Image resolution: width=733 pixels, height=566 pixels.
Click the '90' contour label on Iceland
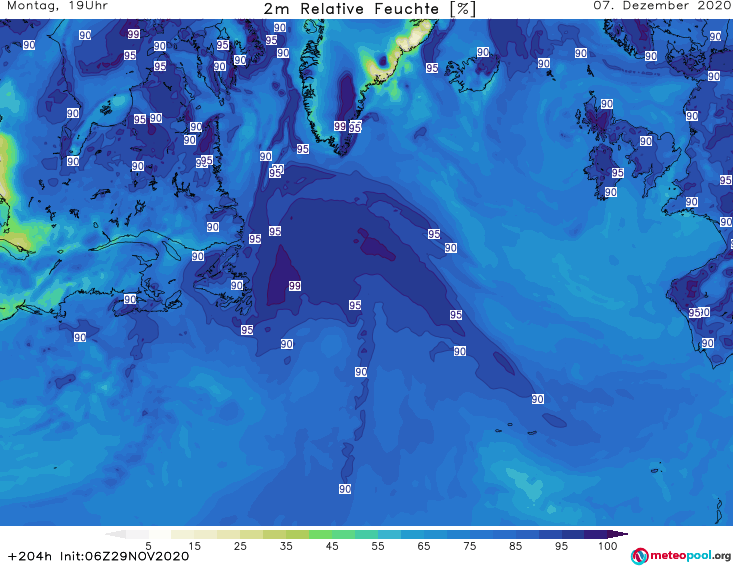pos(483,52)
